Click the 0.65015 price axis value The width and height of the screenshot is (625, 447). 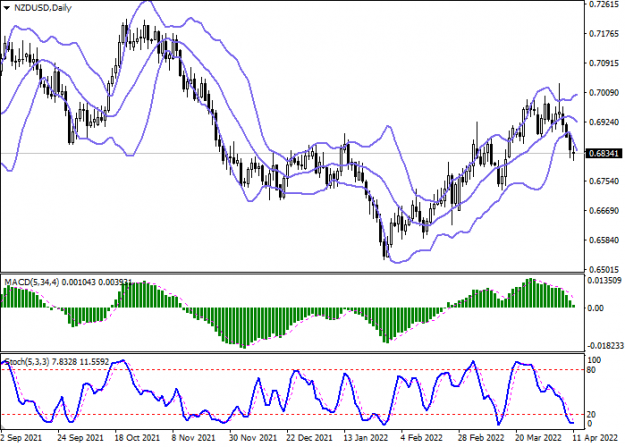tap(604, 270)
